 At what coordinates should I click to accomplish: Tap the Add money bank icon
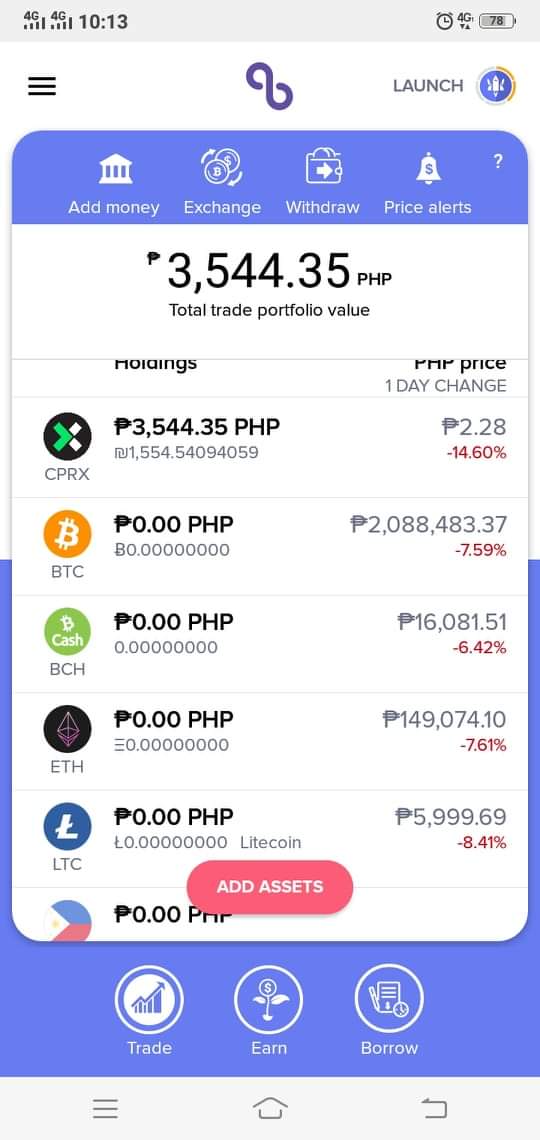[x=116, y=169]
